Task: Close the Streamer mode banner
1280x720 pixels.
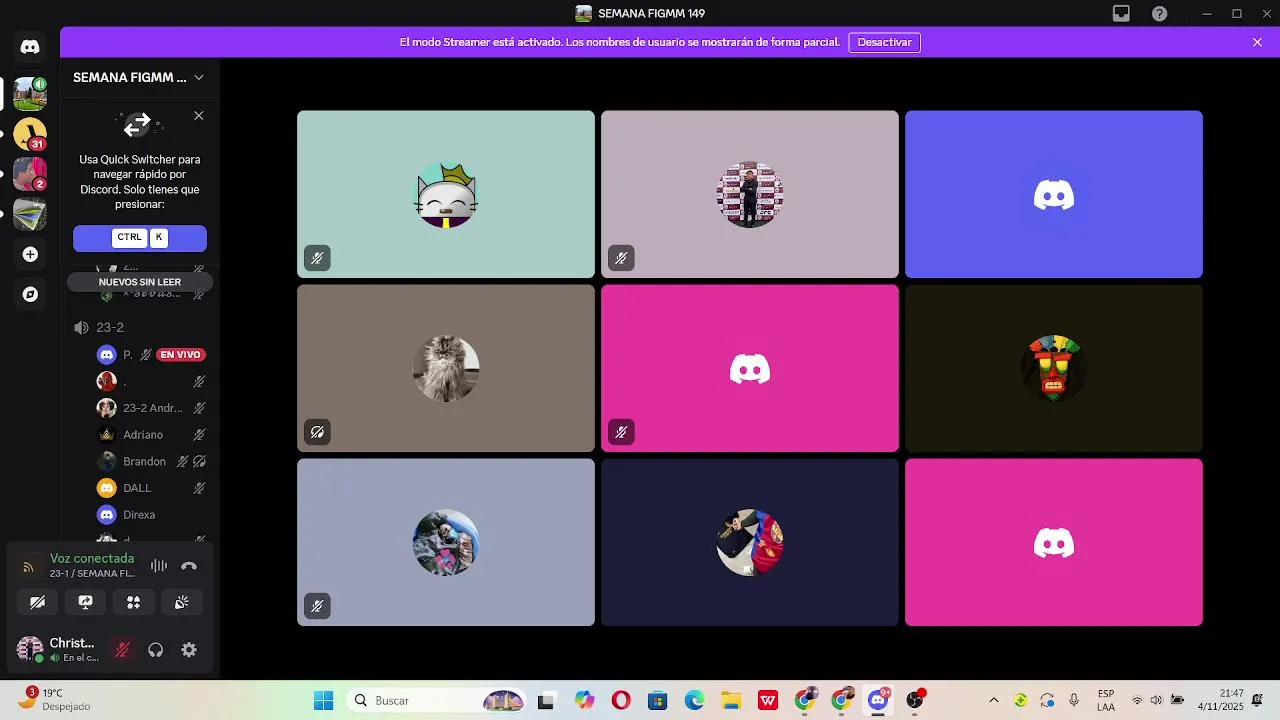Action: (x=1257, y=43)
